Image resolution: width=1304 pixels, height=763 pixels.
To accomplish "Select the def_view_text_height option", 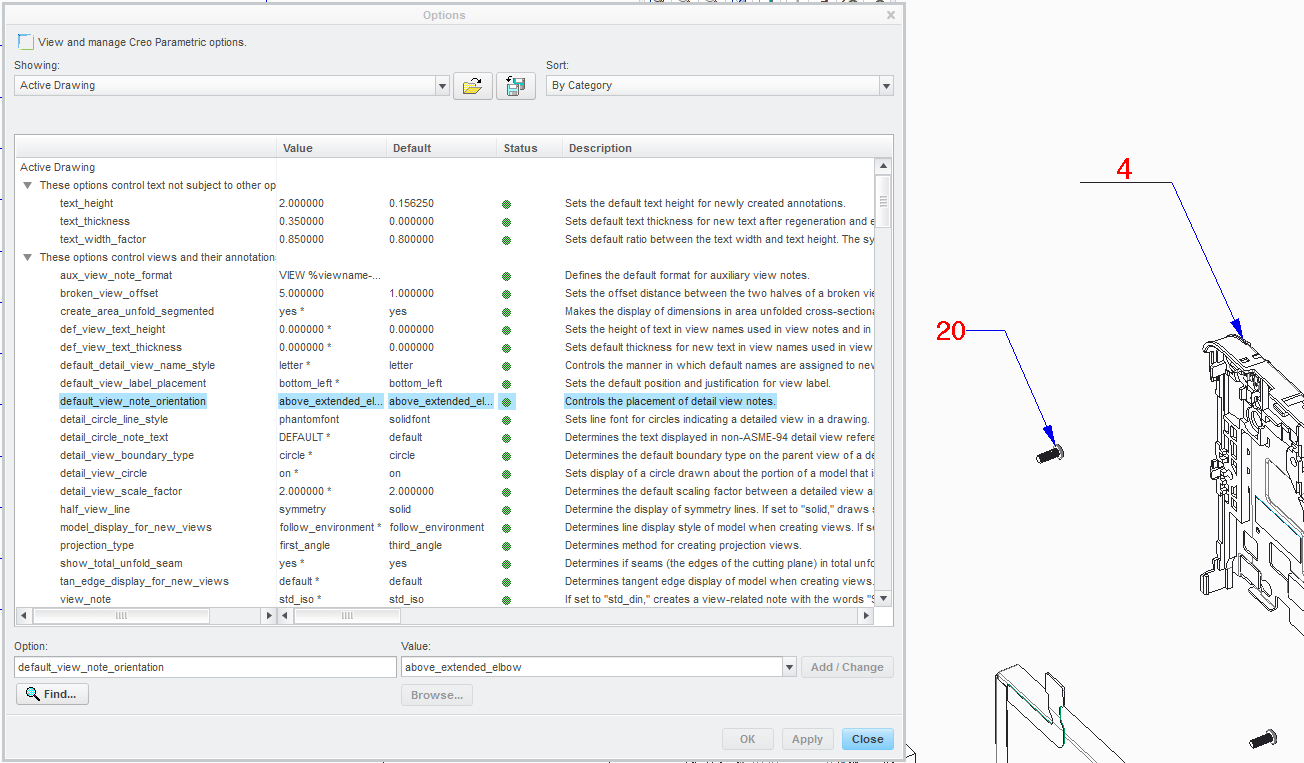I will click(113, 330).
